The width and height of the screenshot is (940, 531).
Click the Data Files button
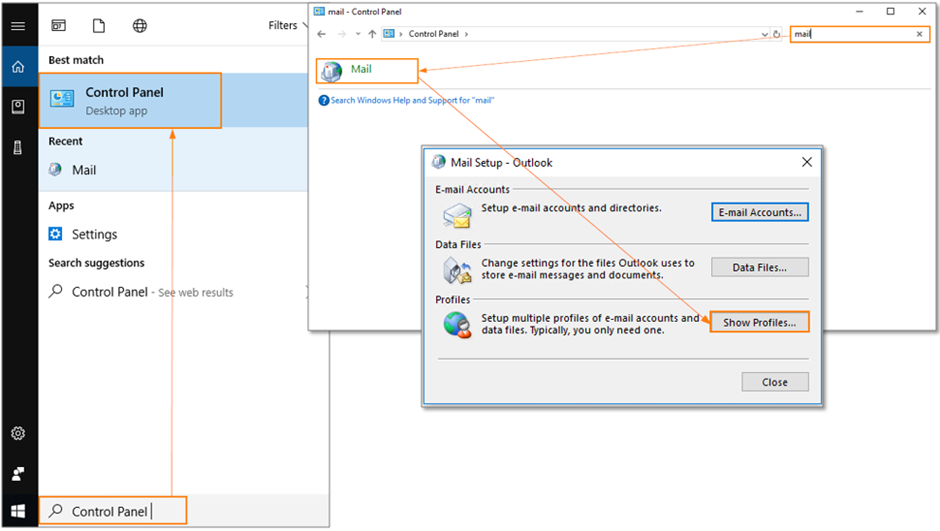point(759,267)
